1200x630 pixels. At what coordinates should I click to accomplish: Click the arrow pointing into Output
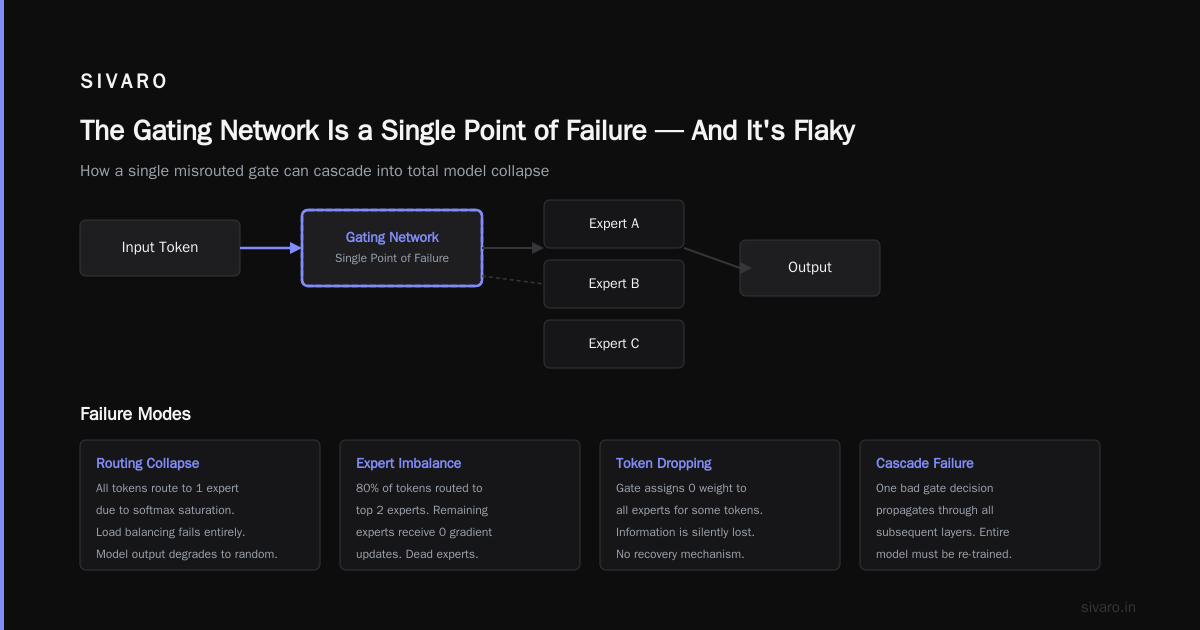click(717, 258)
